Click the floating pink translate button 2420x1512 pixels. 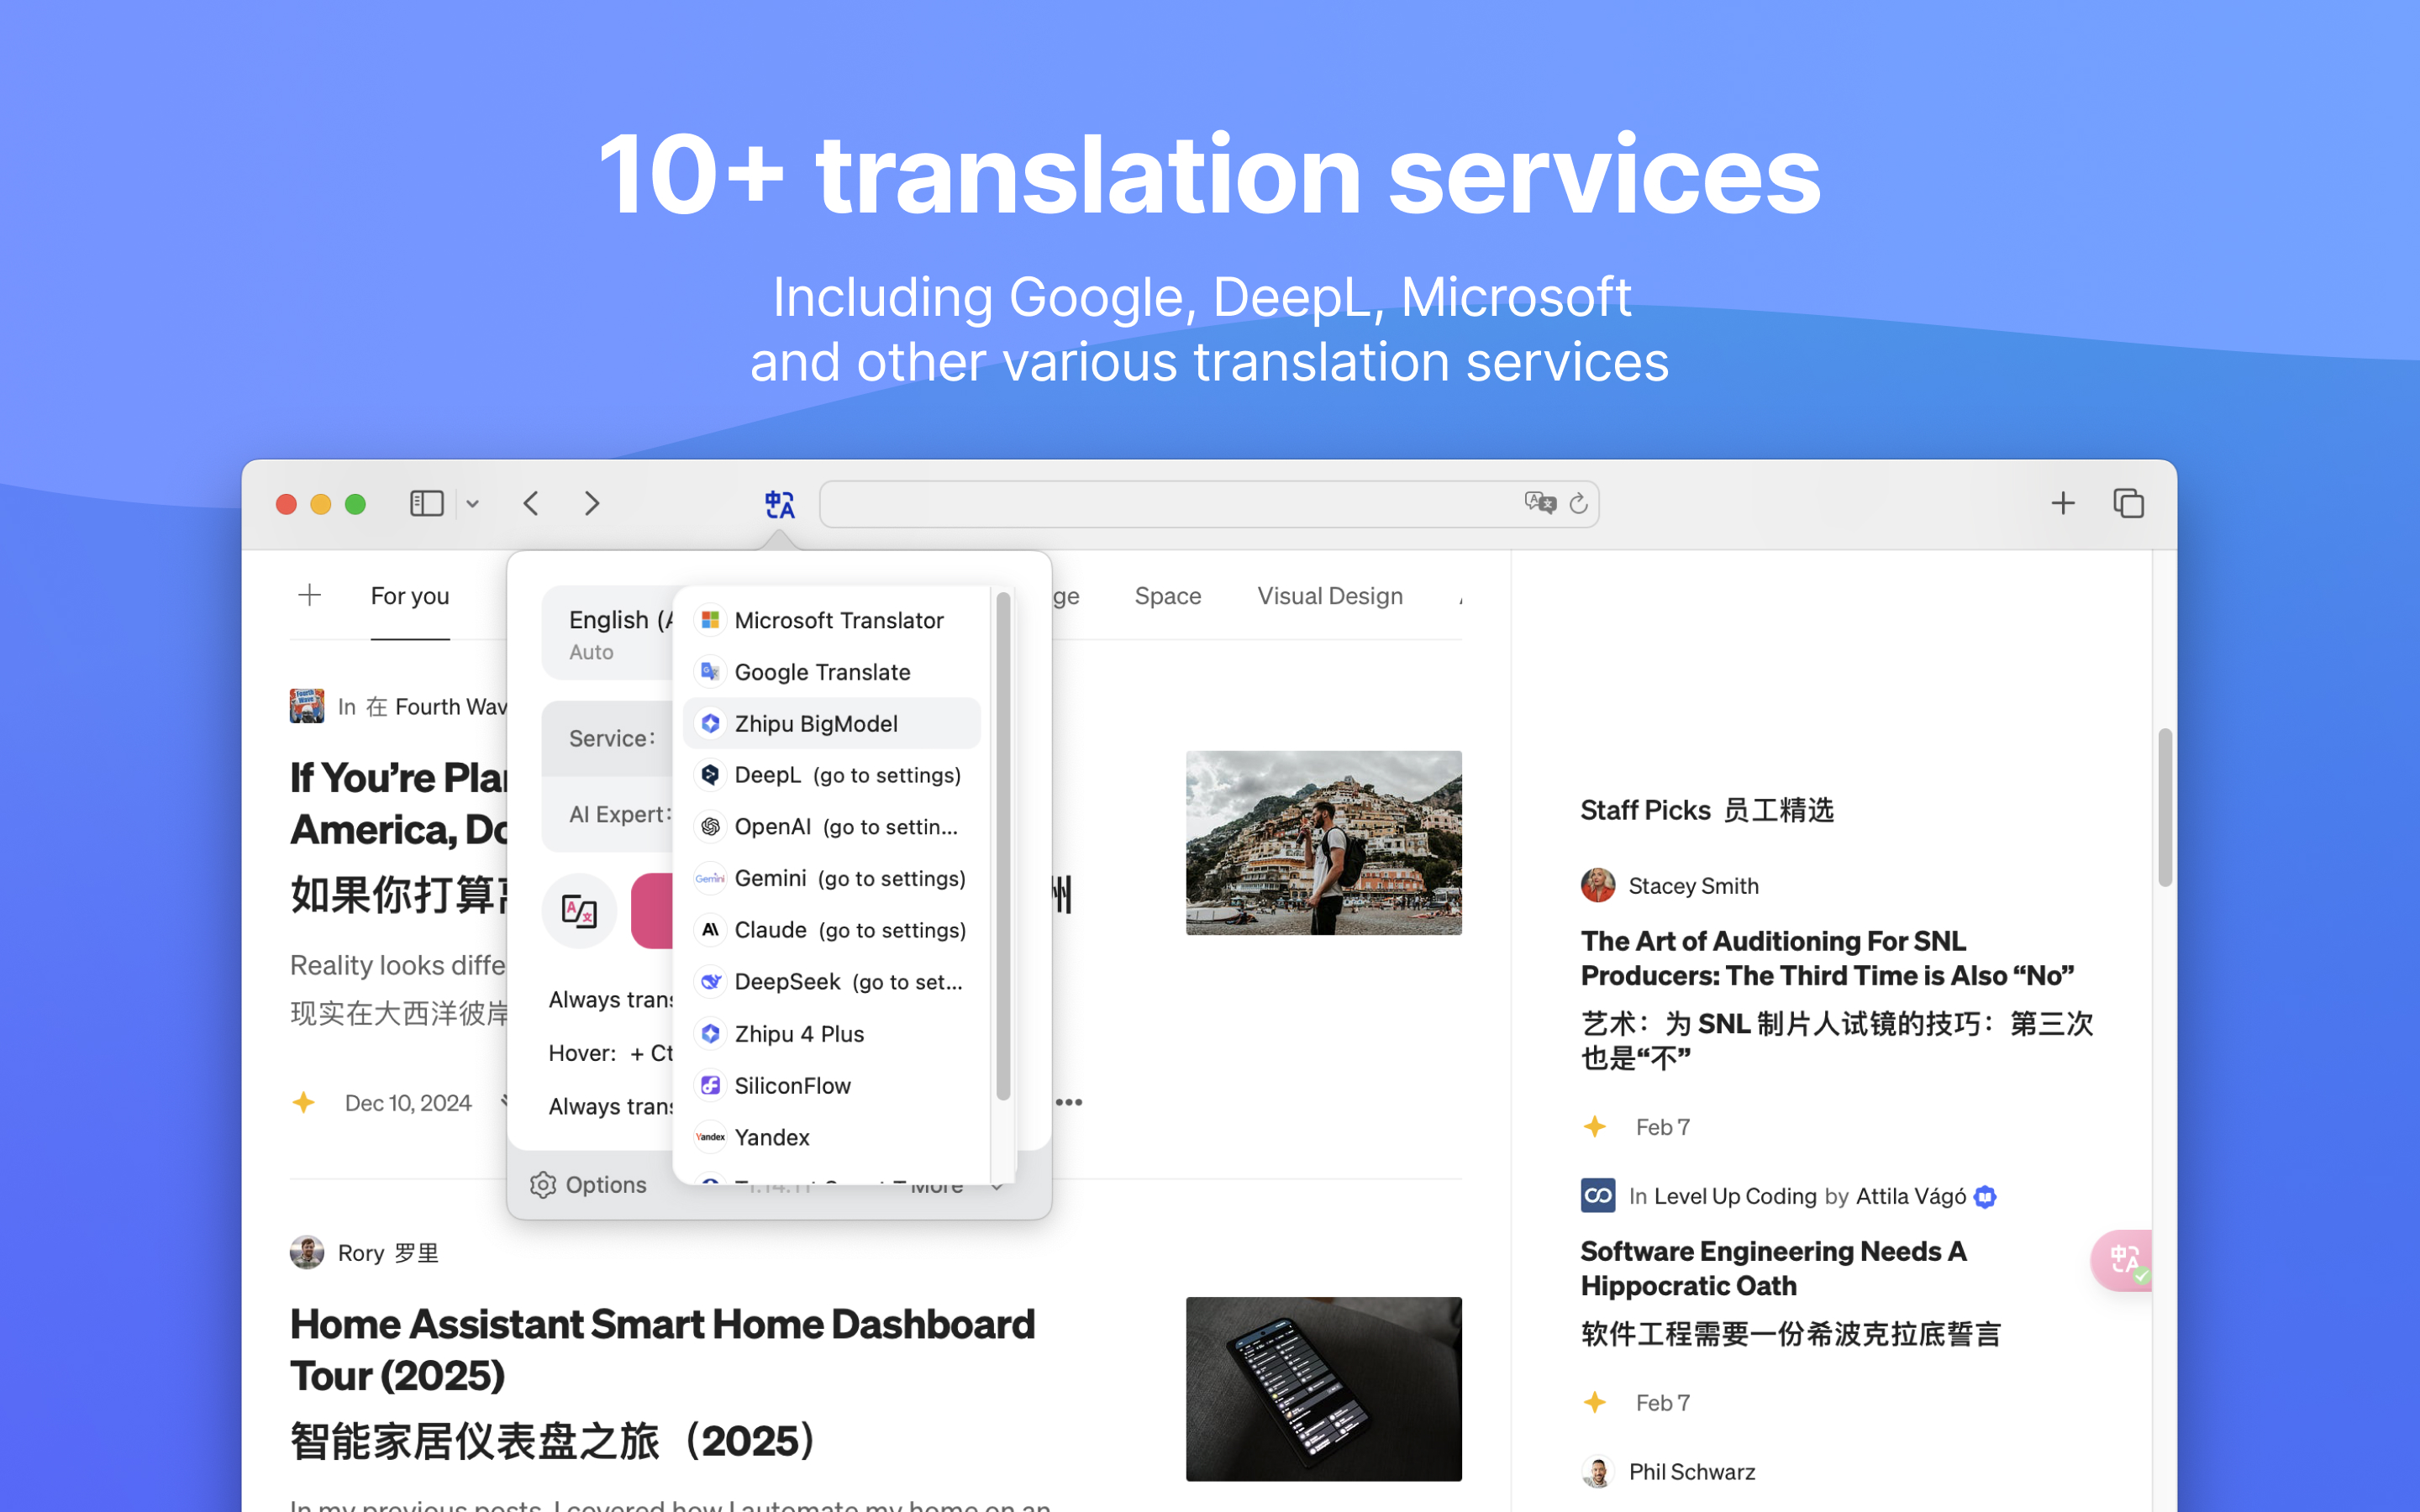tap(2122, 1261)
